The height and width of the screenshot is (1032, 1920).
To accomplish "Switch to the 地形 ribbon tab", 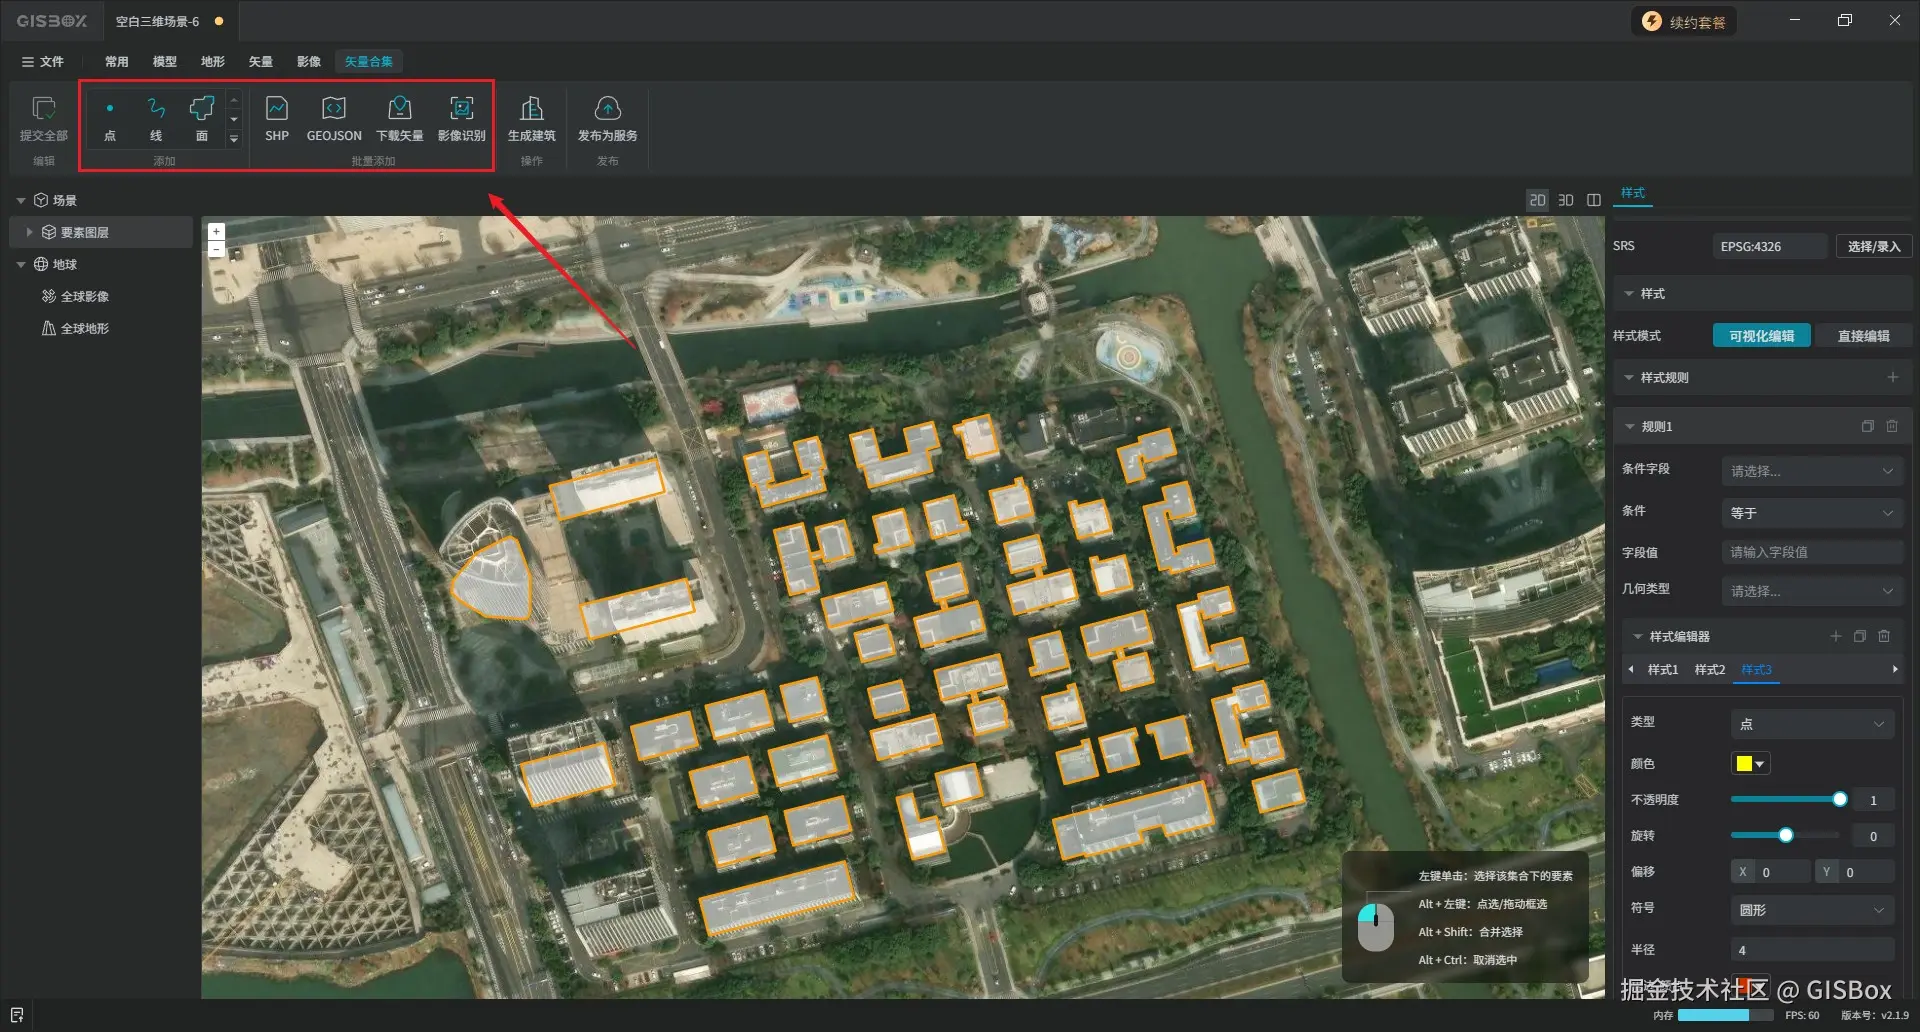I will (x=213, y=61).
